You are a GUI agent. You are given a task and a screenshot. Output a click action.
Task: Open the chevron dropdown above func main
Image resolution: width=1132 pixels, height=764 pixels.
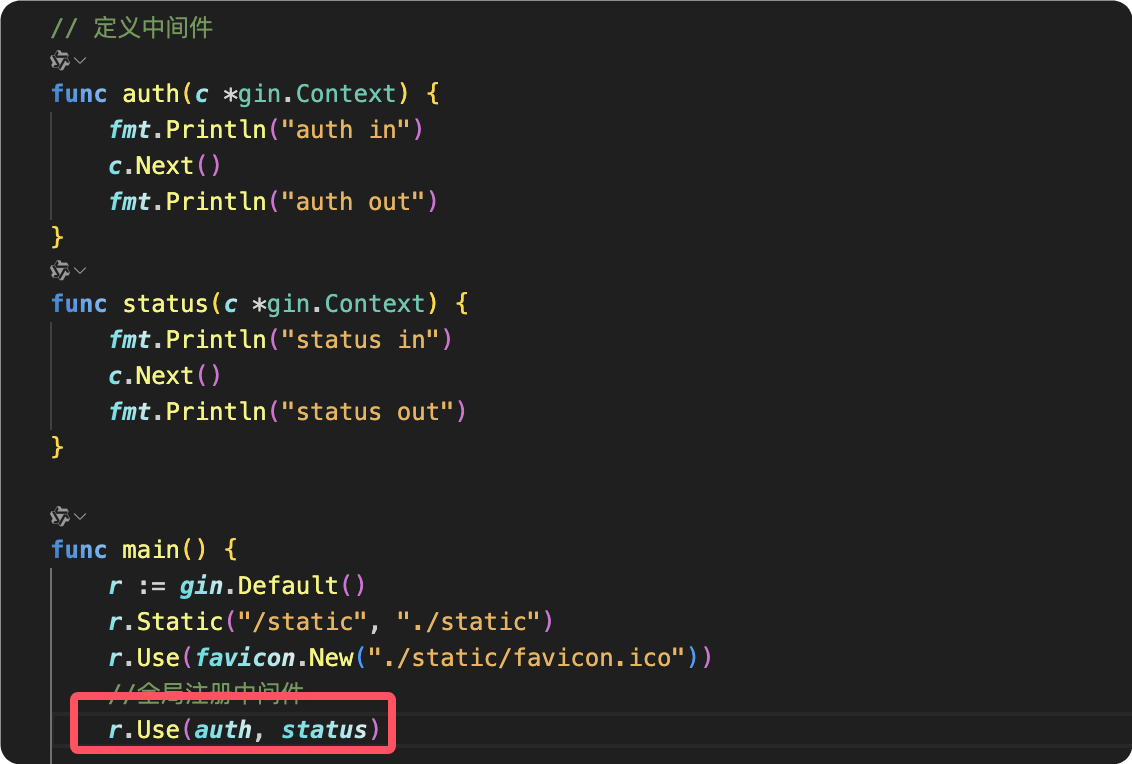click(80, 517)
